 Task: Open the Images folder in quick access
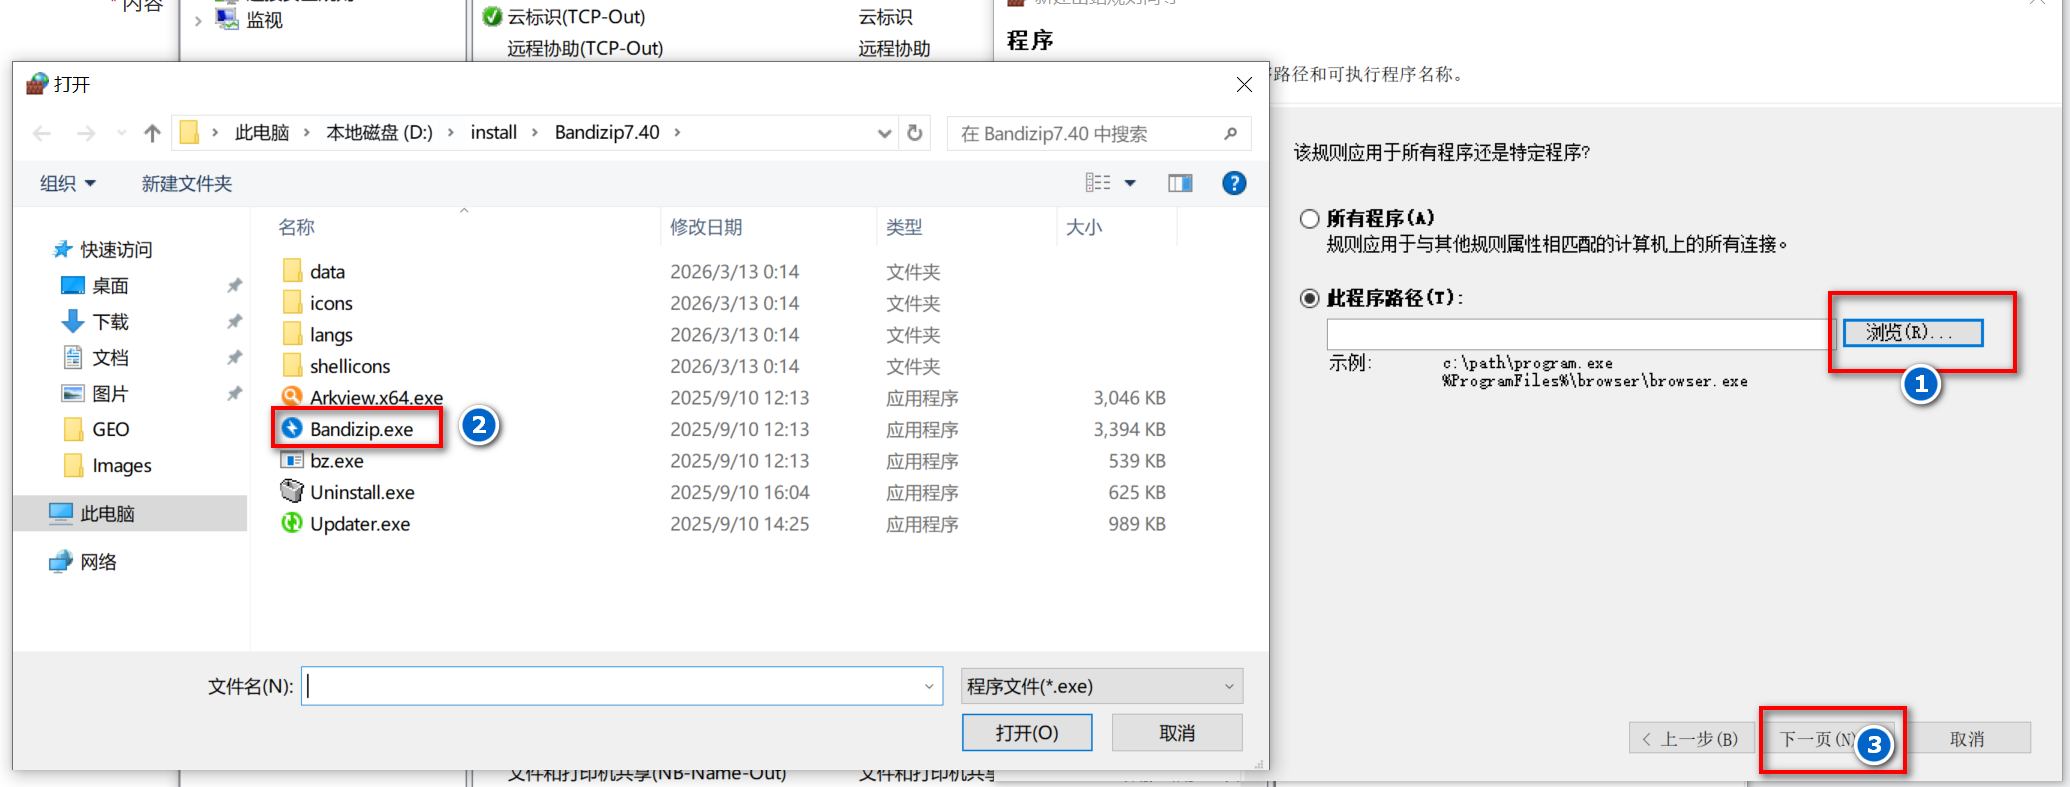coord(108,465)
